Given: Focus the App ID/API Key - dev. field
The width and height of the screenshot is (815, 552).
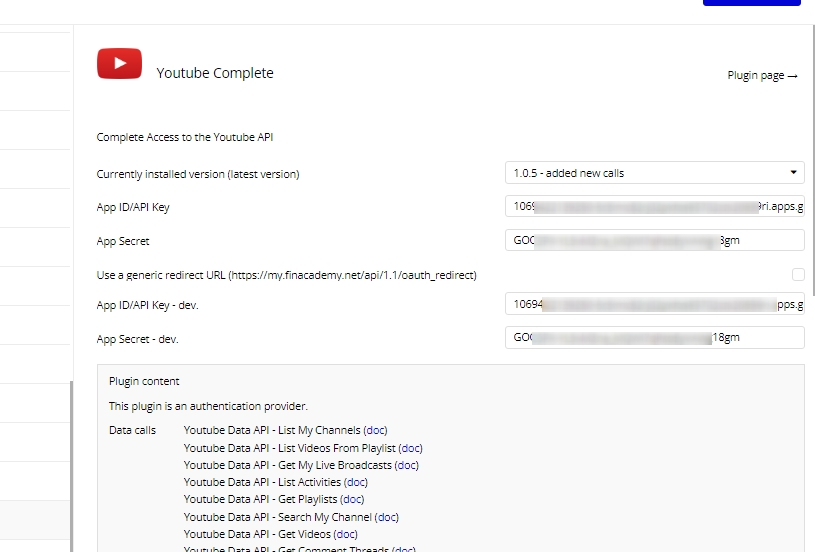Looking at the screenshot, I should tap(654, 304).
